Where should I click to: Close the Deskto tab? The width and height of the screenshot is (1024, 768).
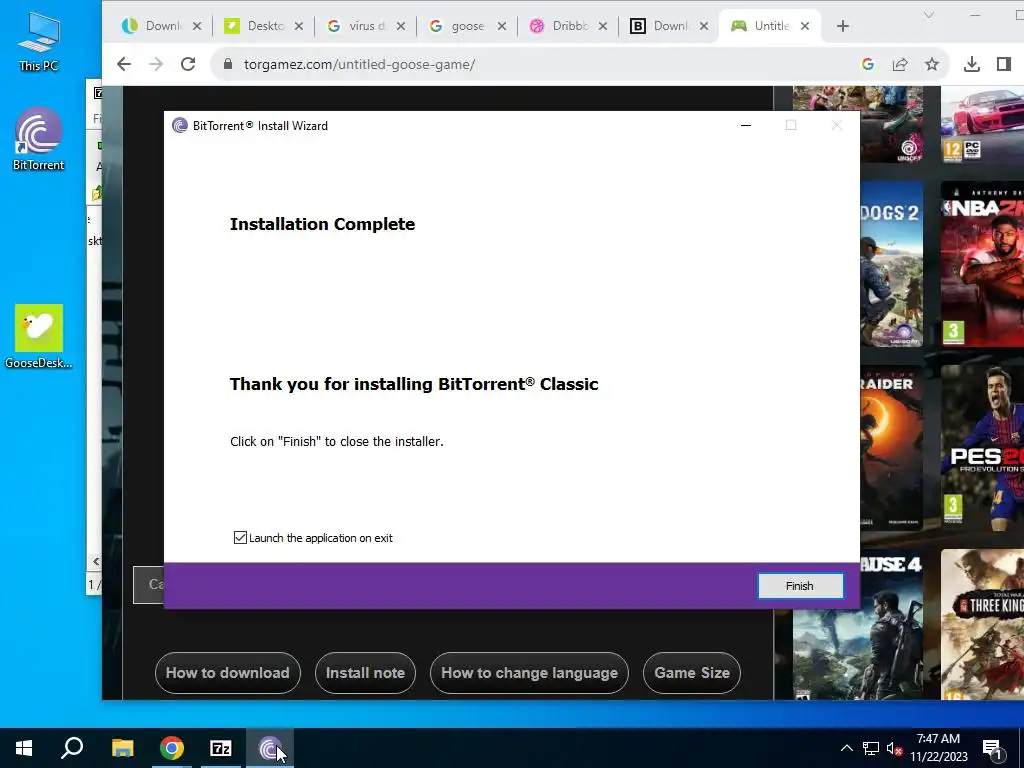click(298, 26)
